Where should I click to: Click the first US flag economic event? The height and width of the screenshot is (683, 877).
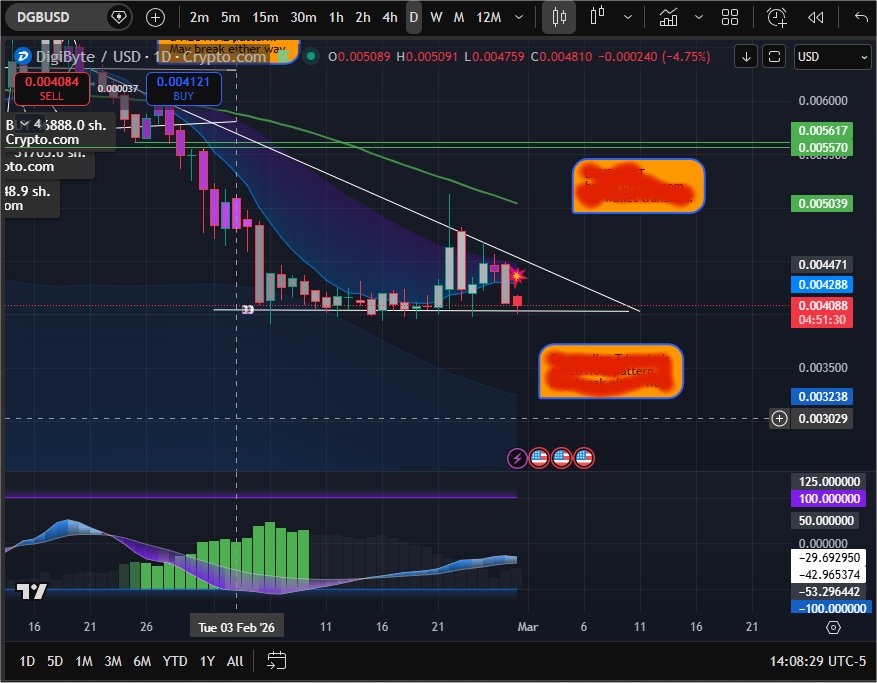click(539, 459)
